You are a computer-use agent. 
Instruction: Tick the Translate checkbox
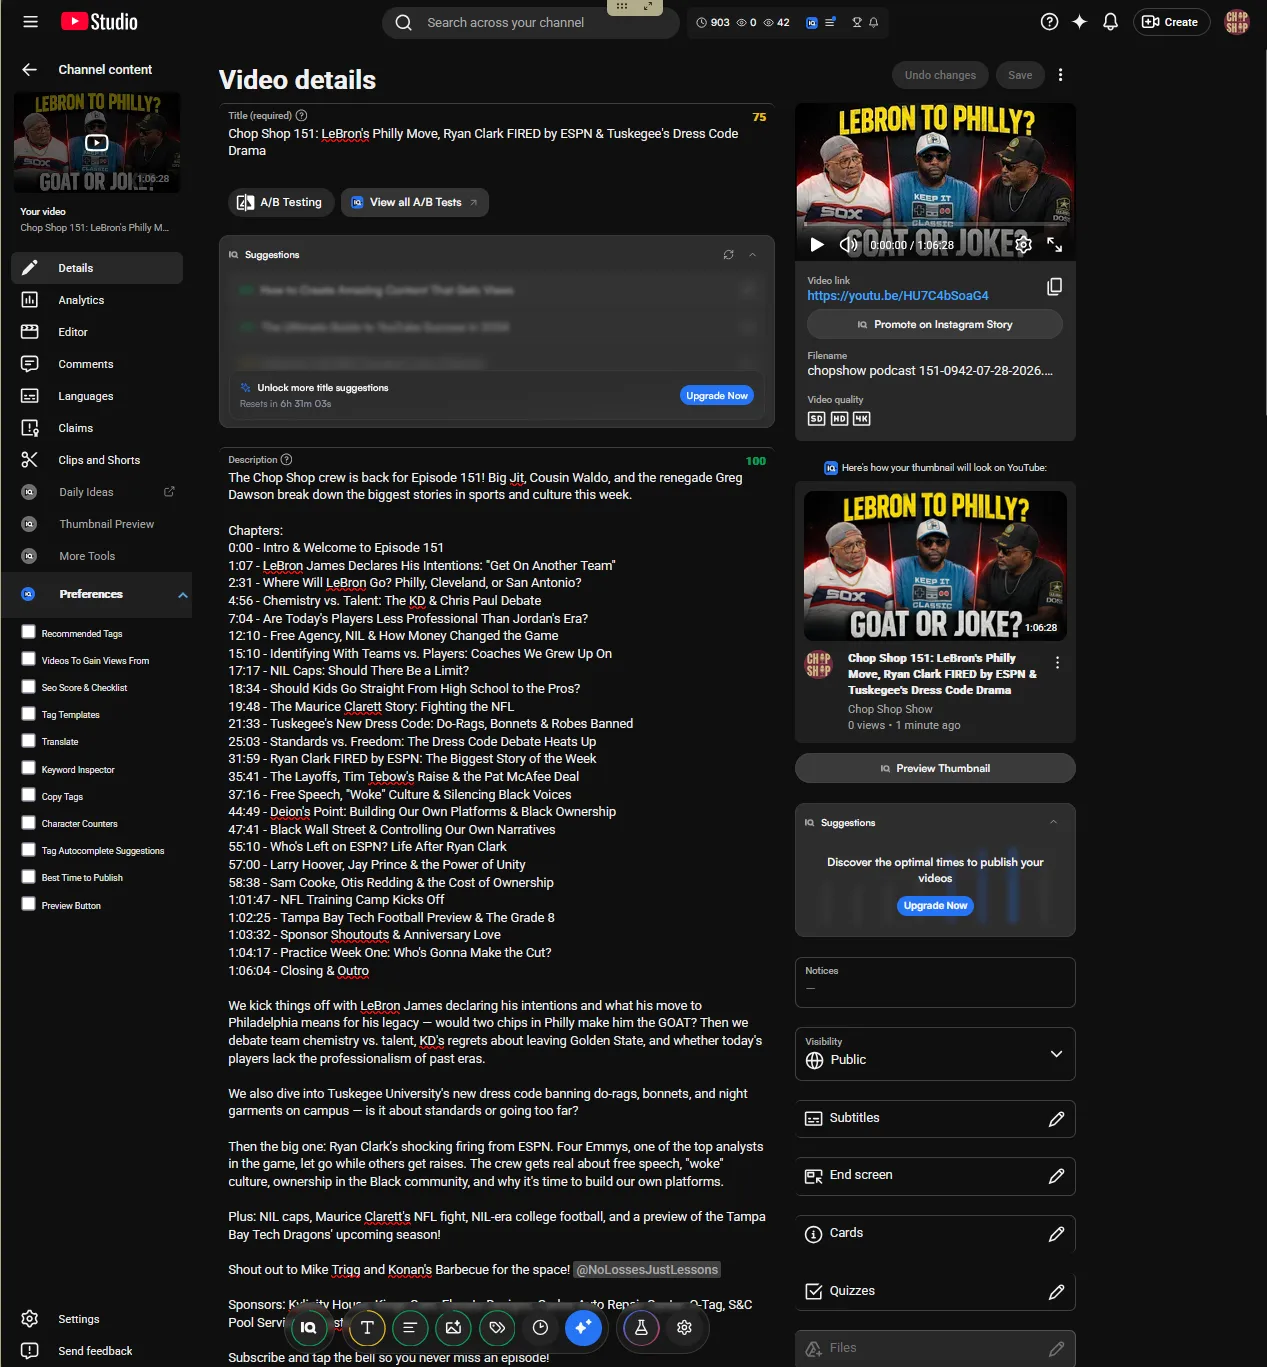point(28,740)
